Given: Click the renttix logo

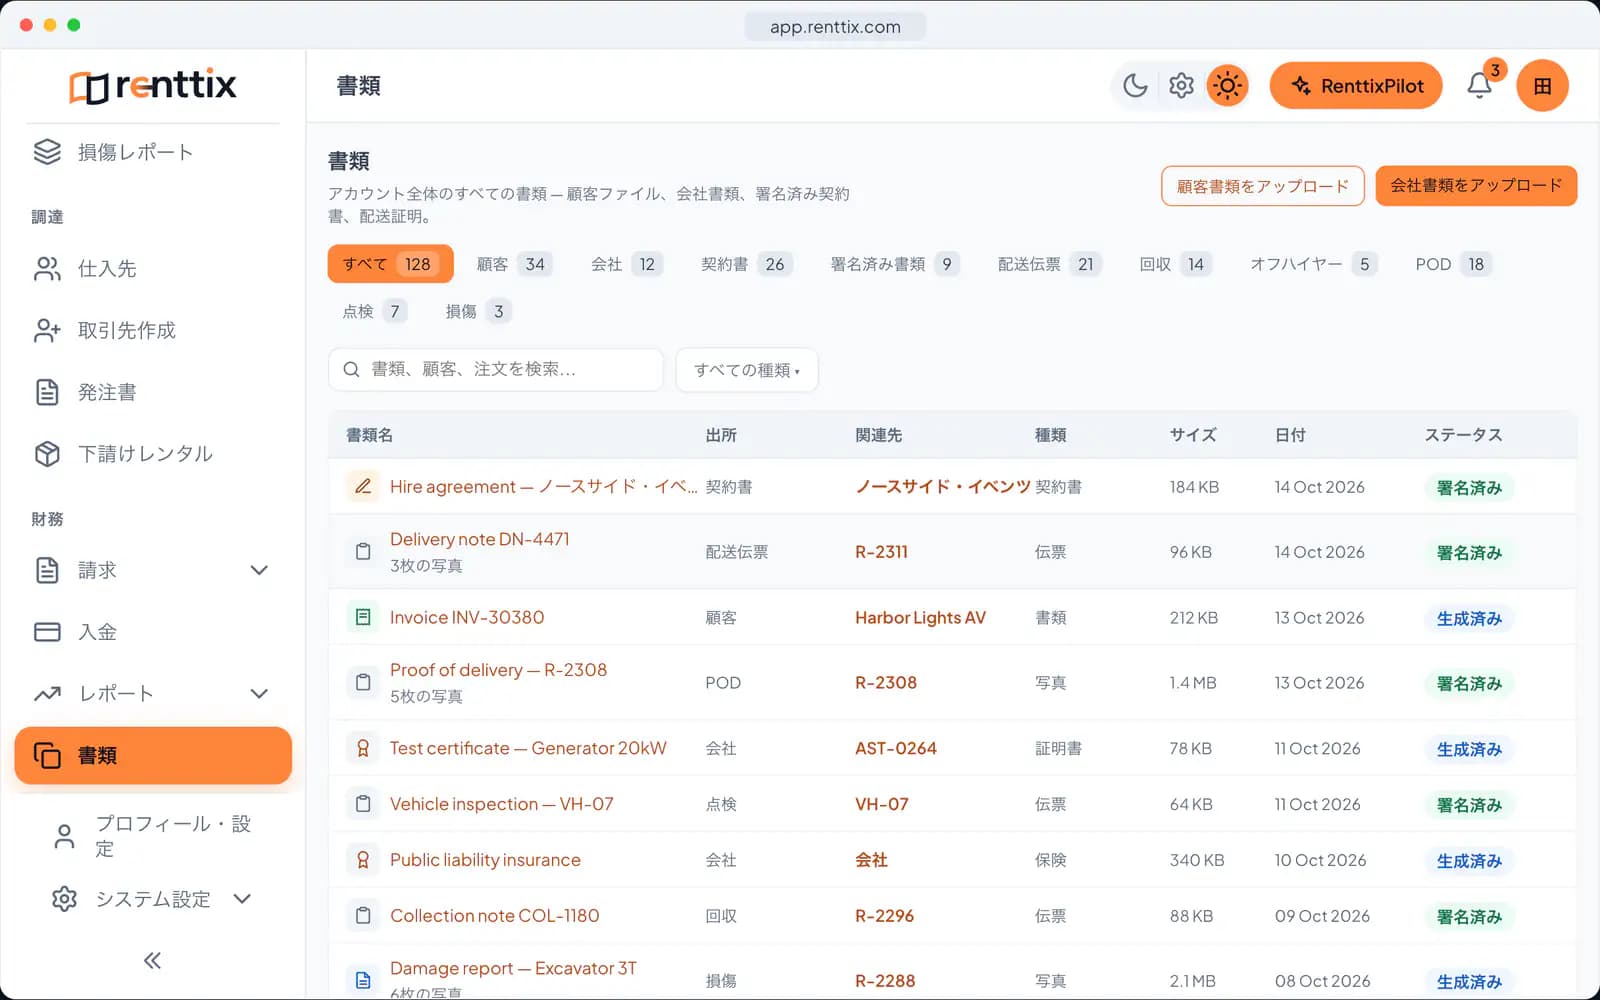Looking at the screenshot, I should click(152, 86).
